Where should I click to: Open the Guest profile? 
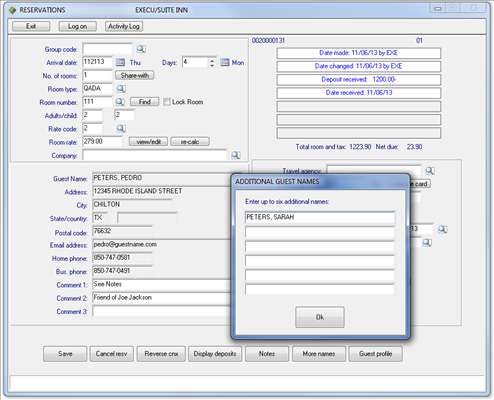click(x=376, y=354)
